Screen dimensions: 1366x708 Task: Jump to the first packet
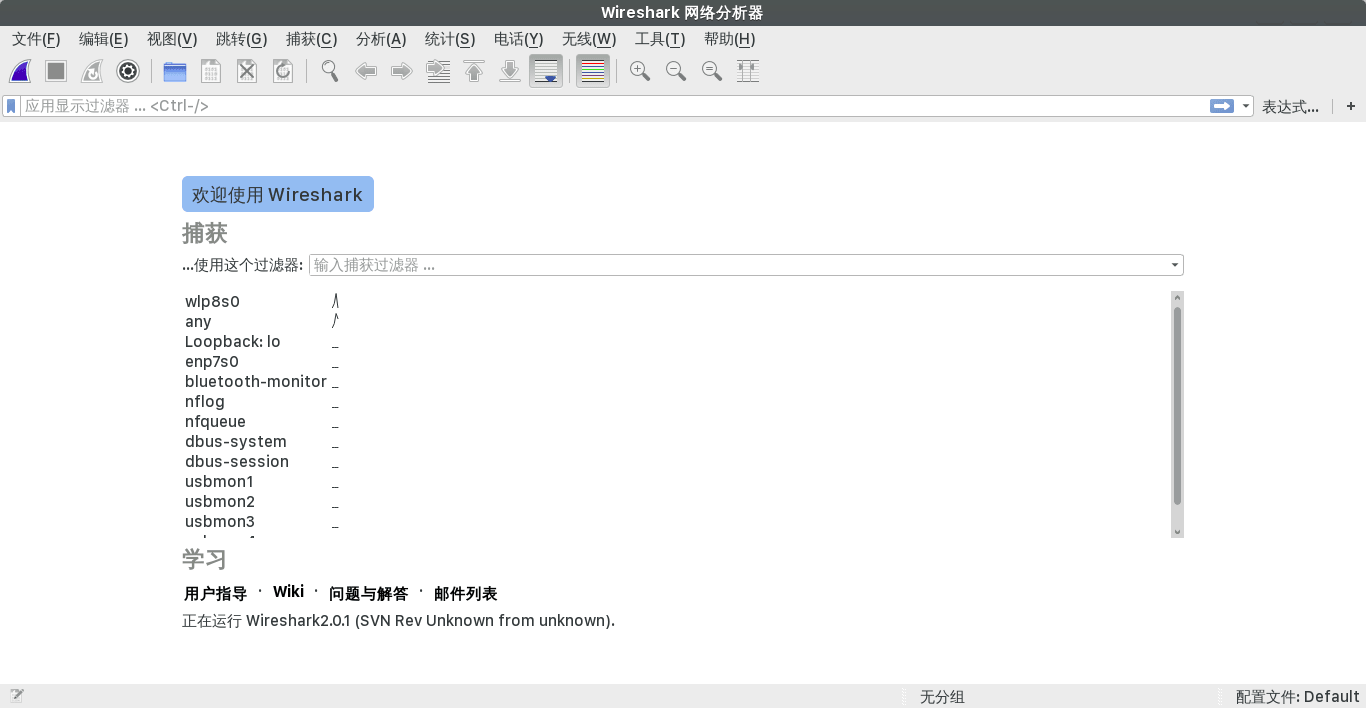click(474, 71)
